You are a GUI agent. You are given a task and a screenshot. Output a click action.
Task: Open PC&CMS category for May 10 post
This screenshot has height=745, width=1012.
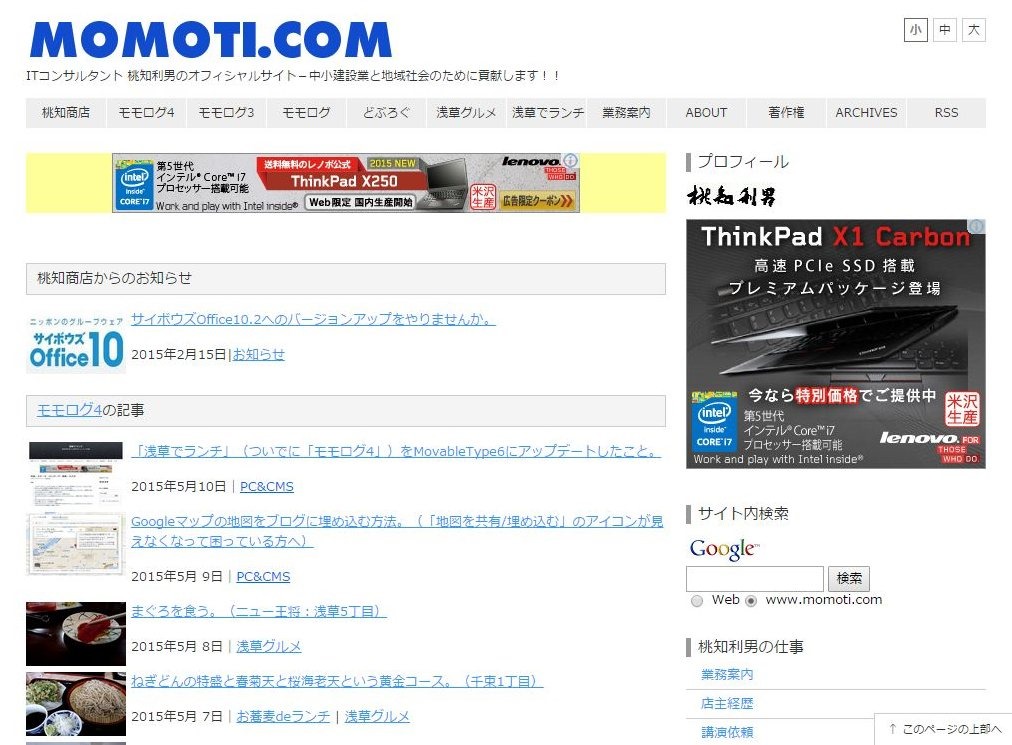pyautogui.click(x=267, y=487)
